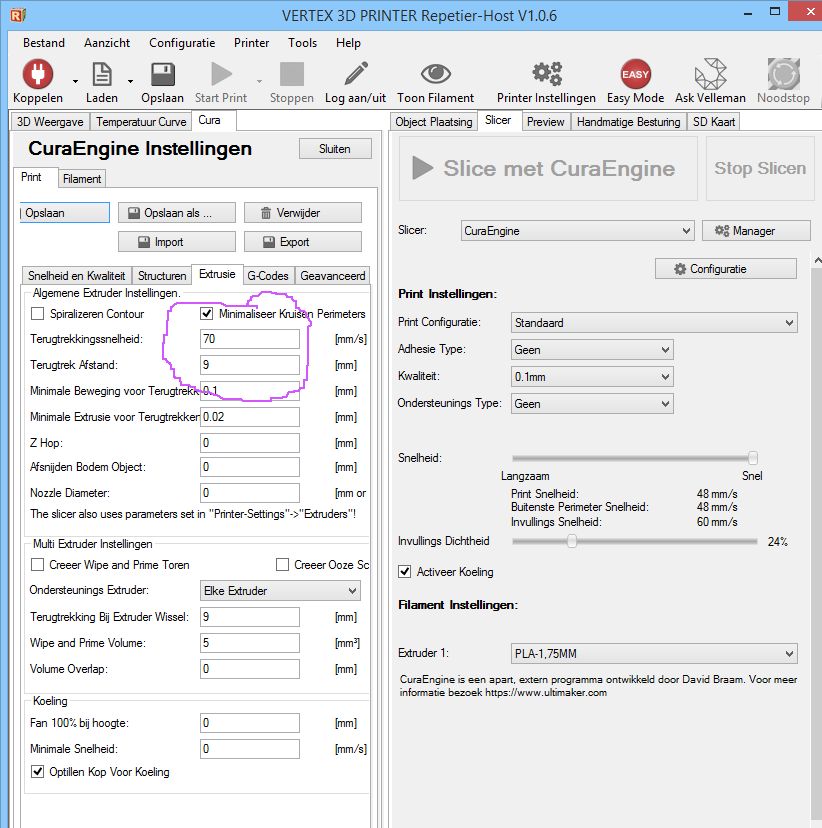
Task: Switch to Easy Mode via red icon
Action: tap(635, 75)
